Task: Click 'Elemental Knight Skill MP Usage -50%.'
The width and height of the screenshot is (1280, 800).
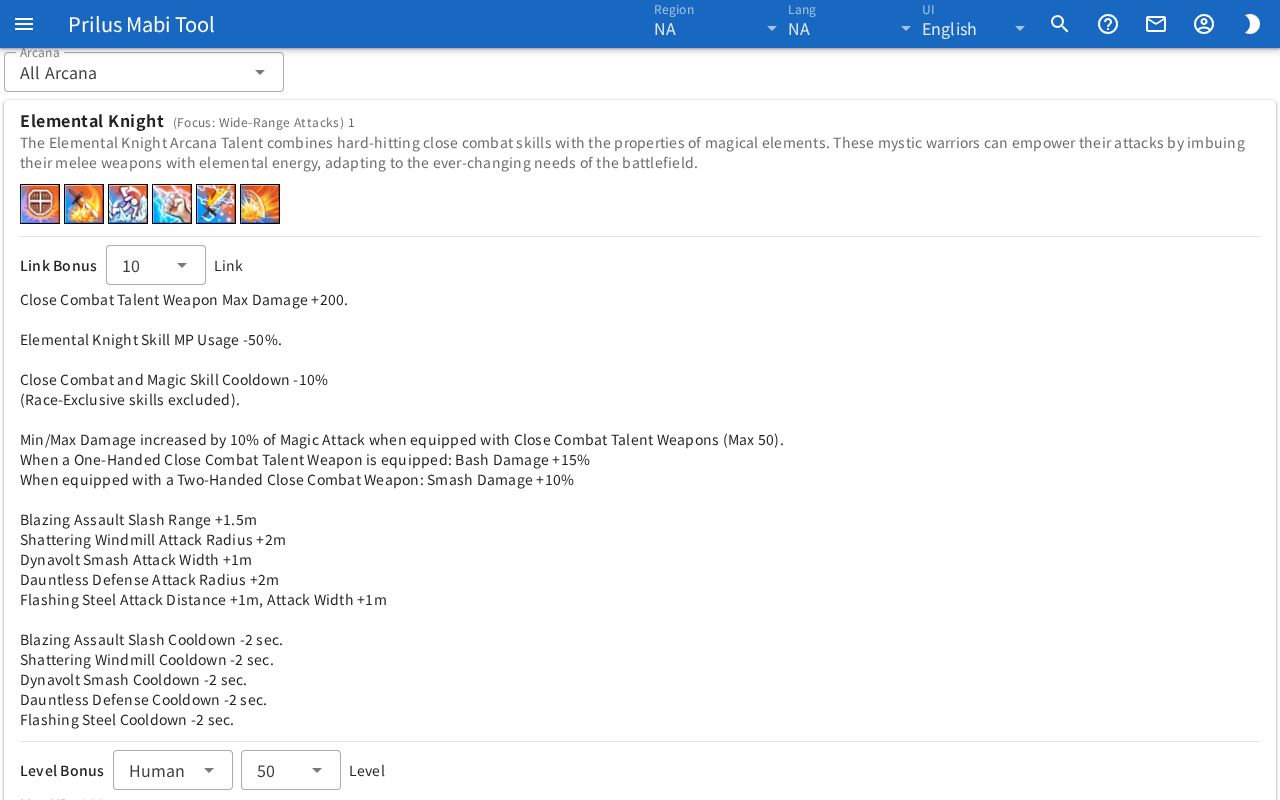Action: (151, 340)
